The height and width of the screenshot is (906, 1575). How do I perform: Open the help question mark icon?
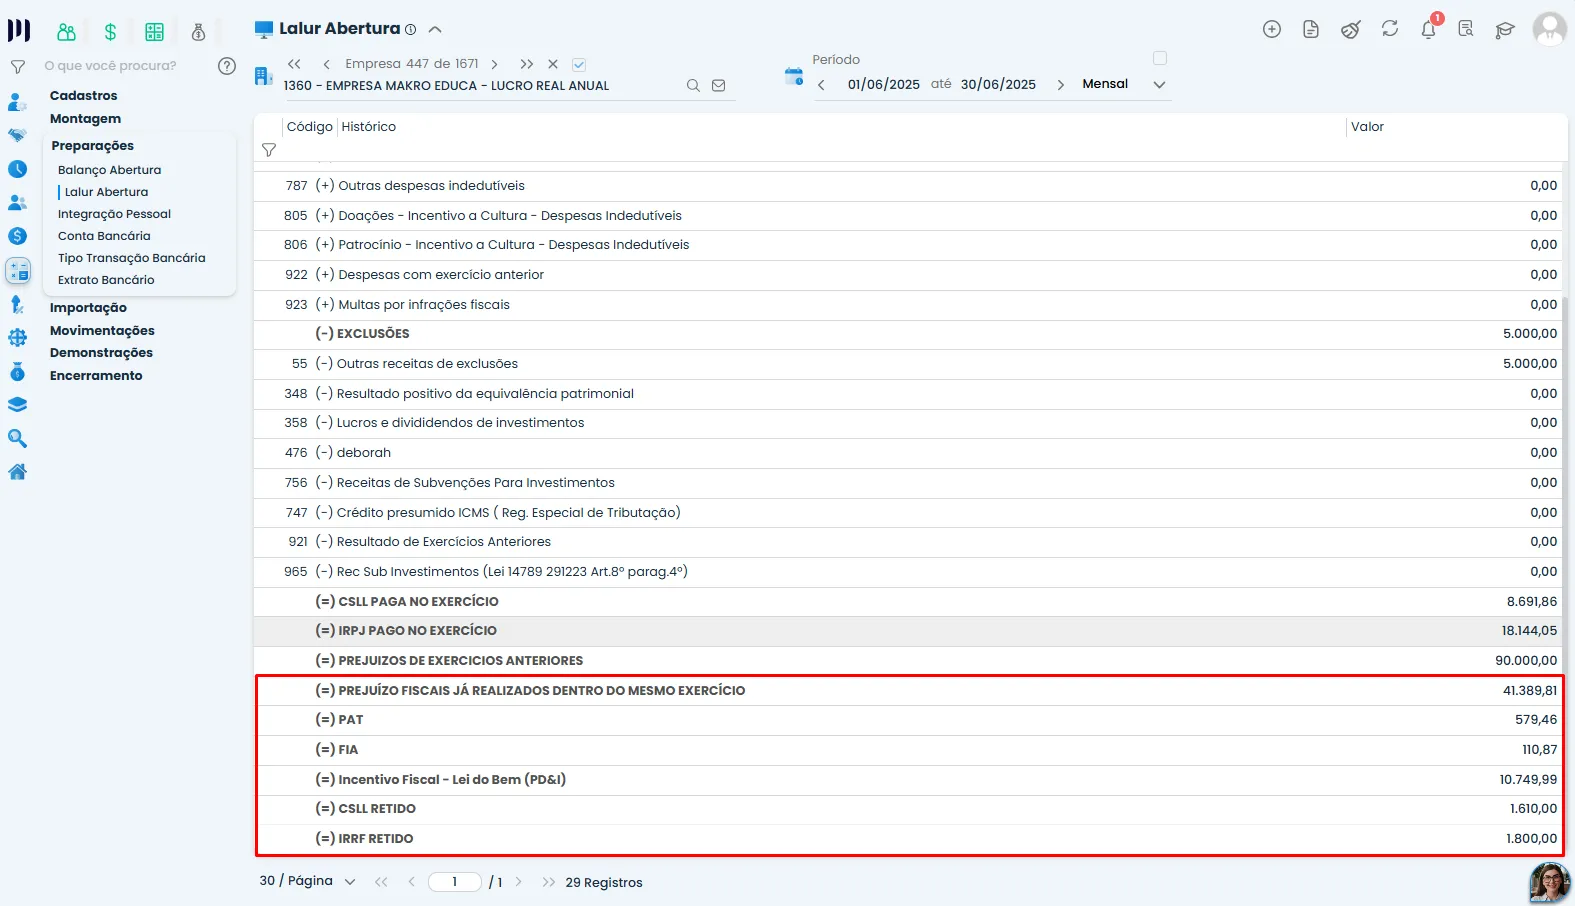pos(227,66)
